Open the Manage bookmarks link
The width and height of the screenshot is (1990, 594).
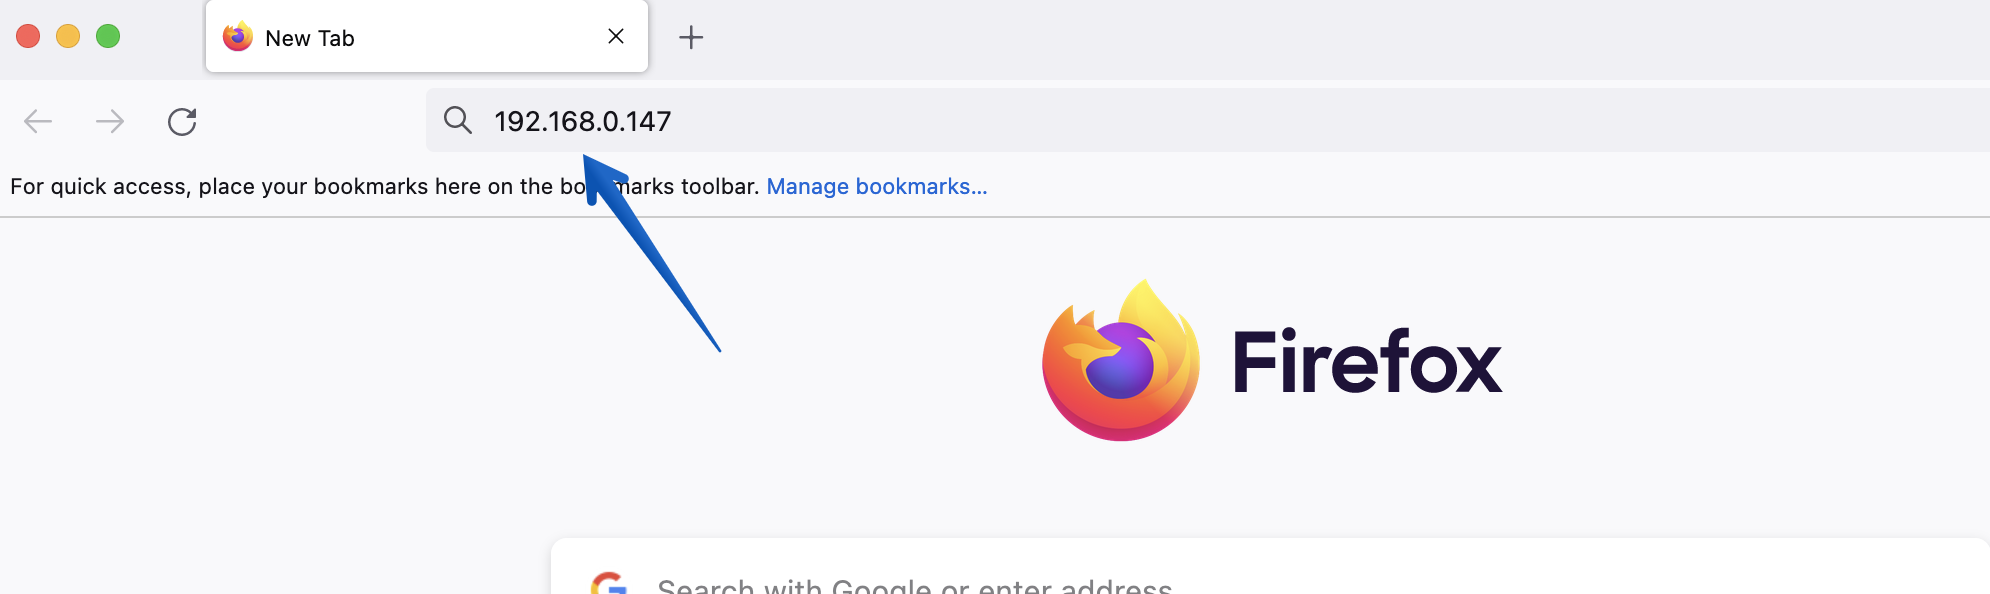(876, 187)
